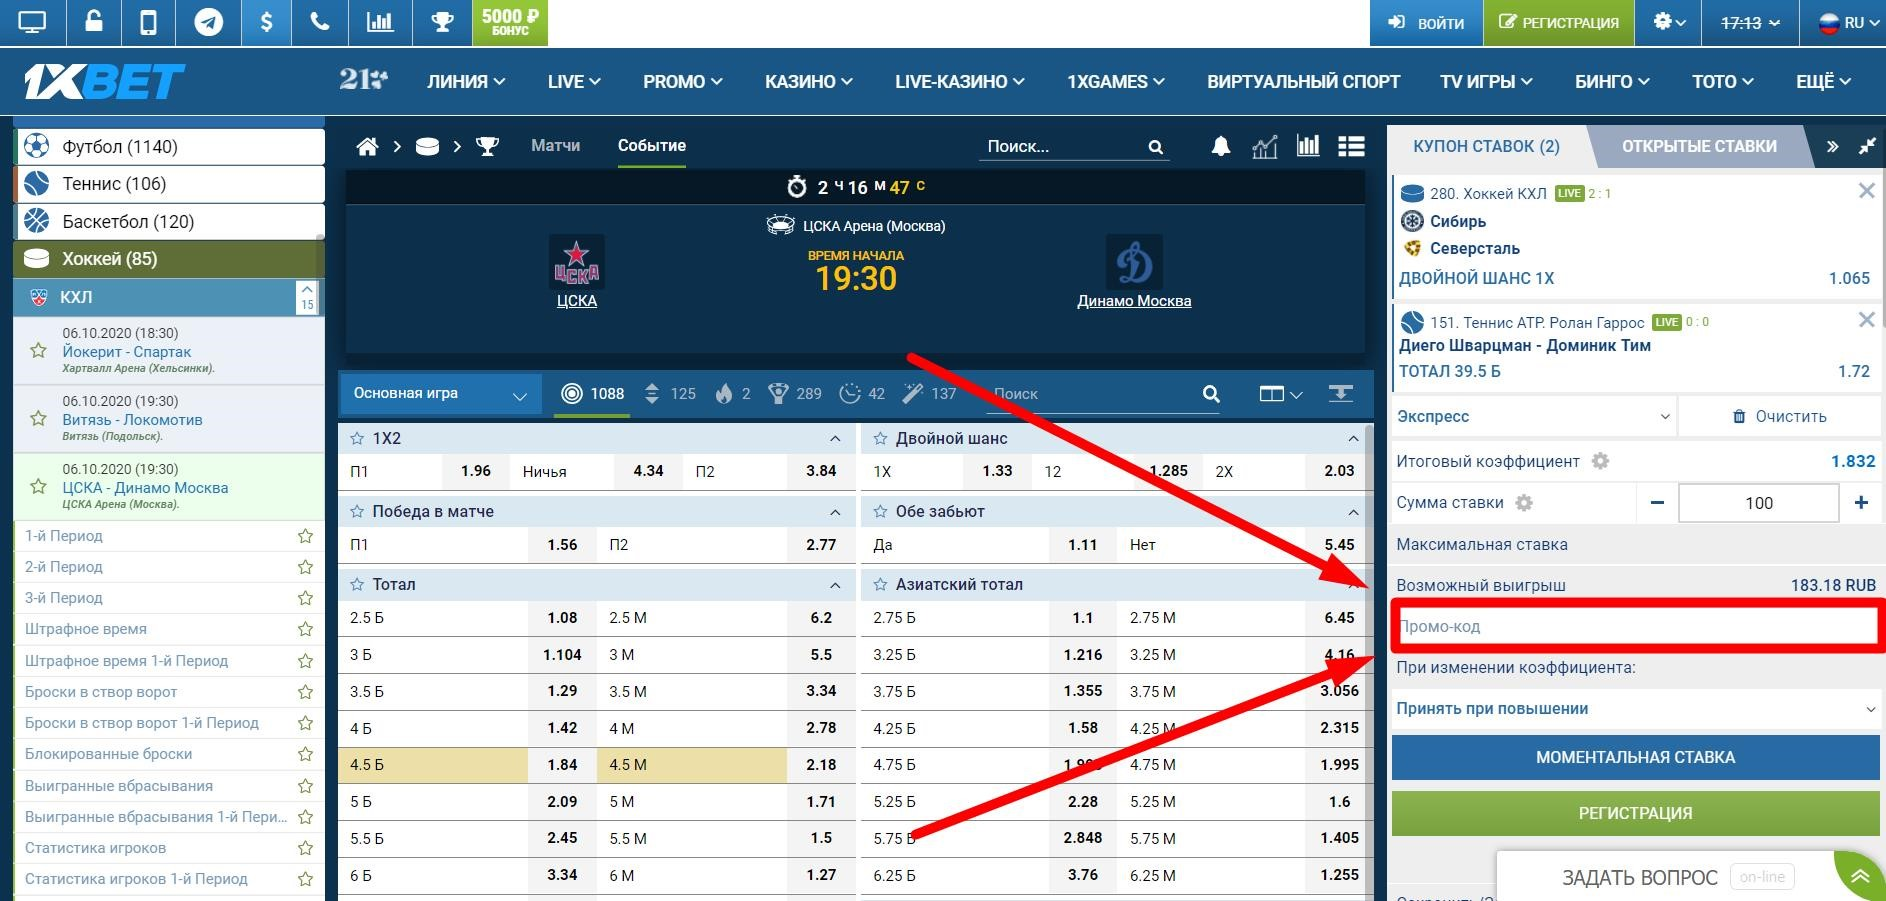Open the Экспресс bet type dropdown
The image size is (1886, 901).
[1533, 416]
